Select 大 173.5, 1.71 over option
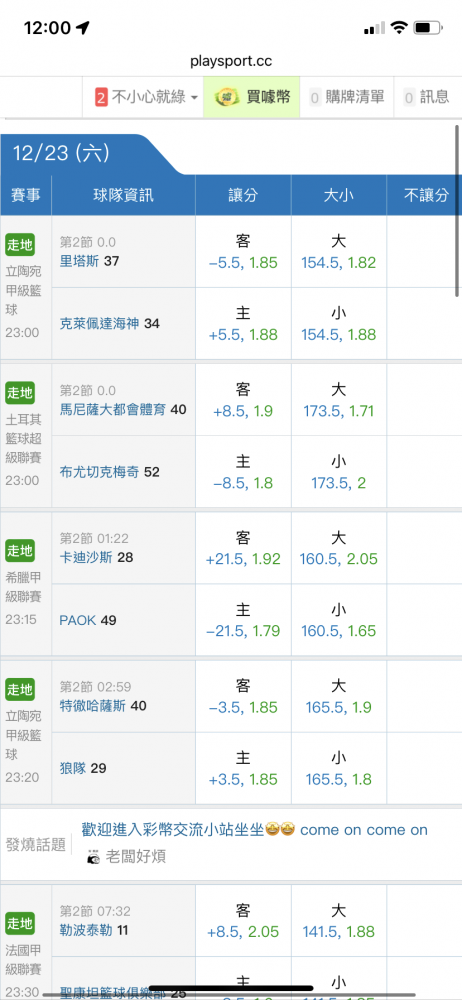The height and width of the screenshot is (1000, 462). 338,400
